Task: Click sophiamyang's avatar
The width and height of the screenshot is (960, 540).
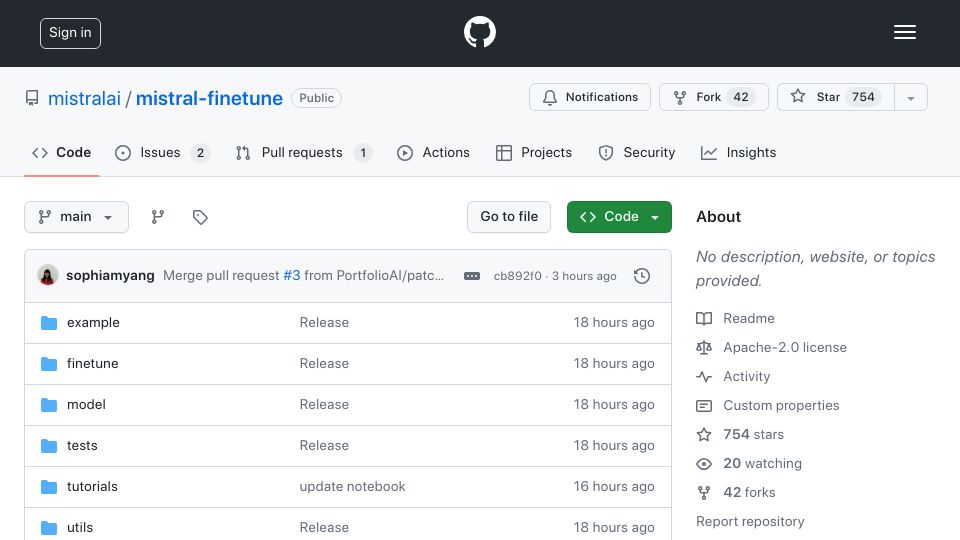Action: click(x=48, y=276)
